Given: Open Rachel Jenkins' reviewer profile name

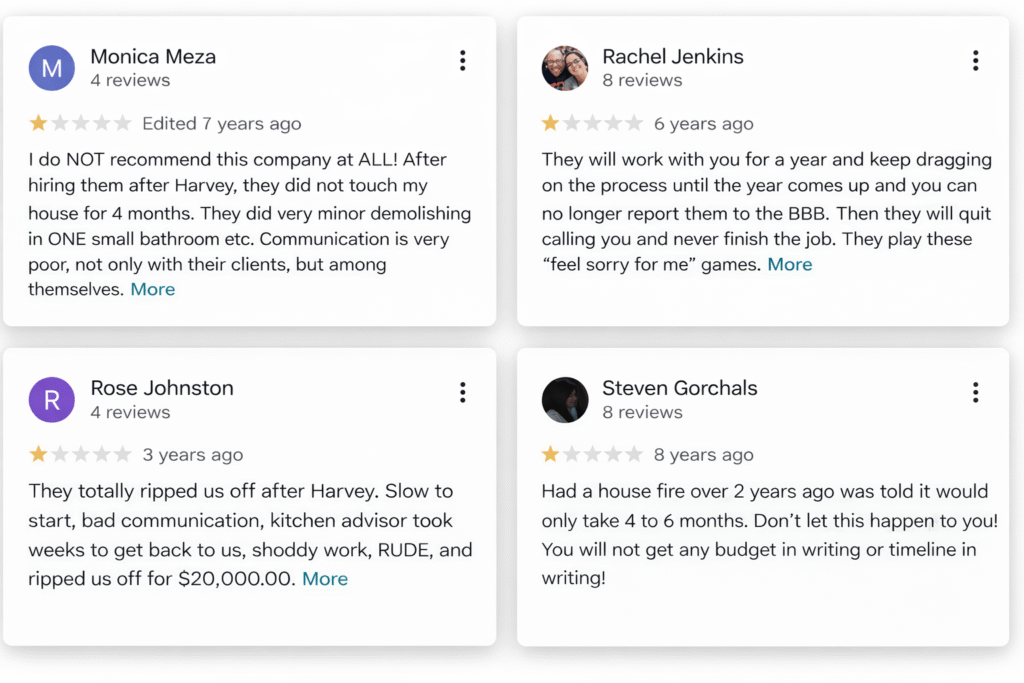Looking at the screenshot, I should coord(673,56).
